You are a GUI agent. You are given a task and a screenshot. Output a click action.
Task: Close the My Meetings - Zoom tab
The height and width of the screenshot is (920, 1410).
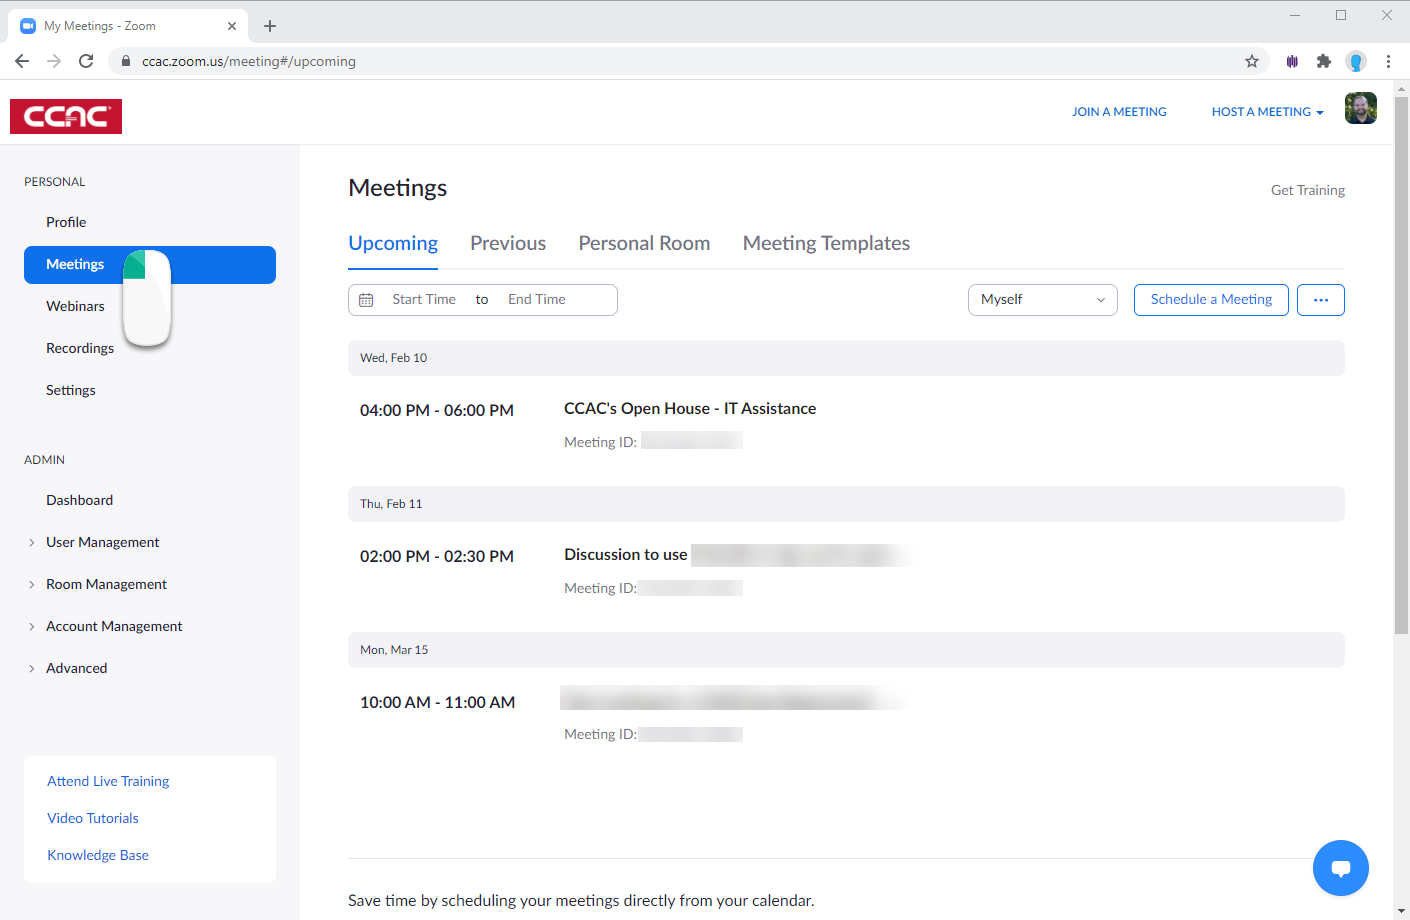pos(232,26)
